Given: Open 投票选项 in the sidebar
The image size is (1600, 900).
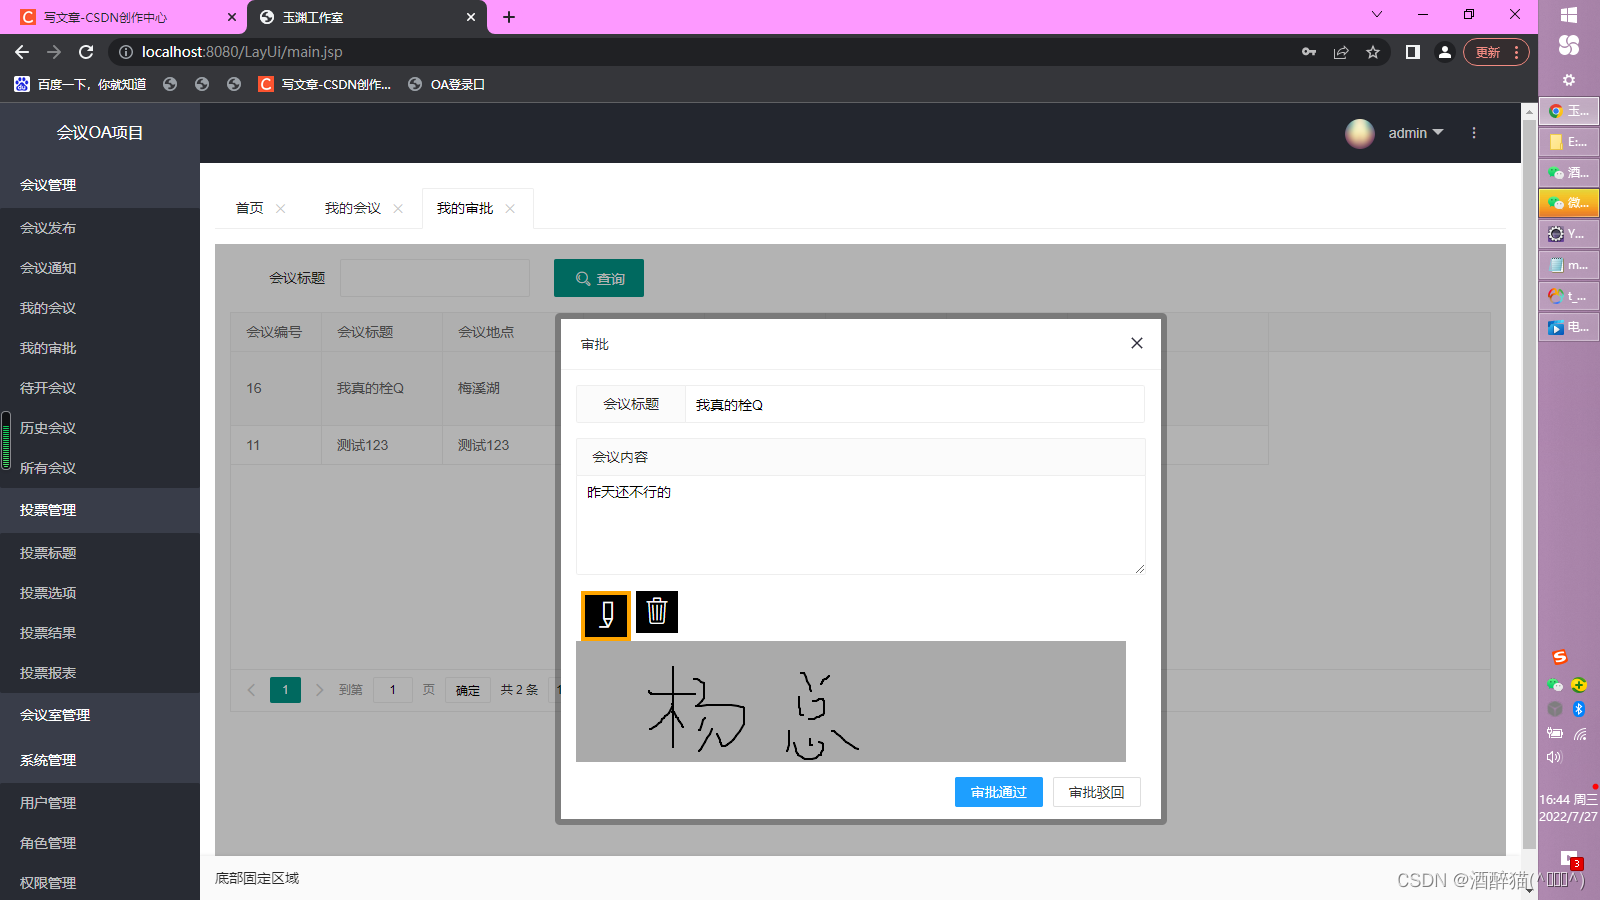Looking at the screenshot, I should (x=100, y=593).
